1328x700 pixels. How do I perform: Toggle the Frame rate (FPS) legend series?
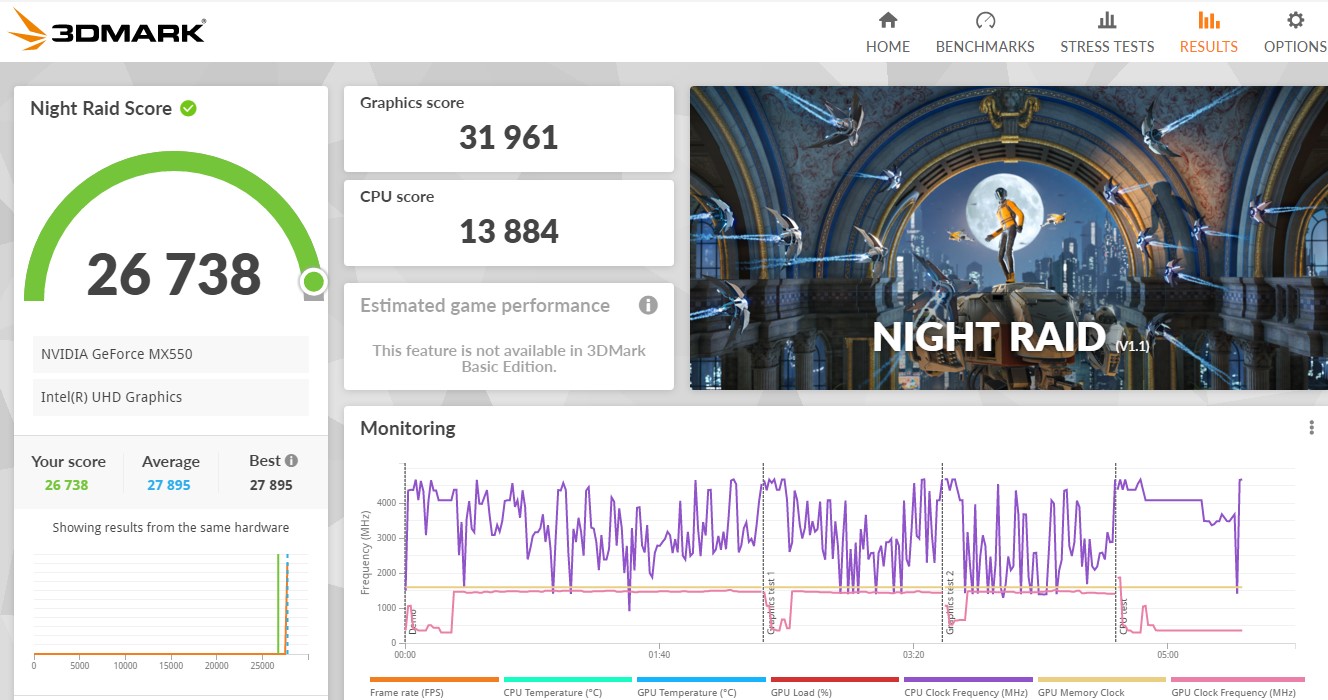pos(434,687)
